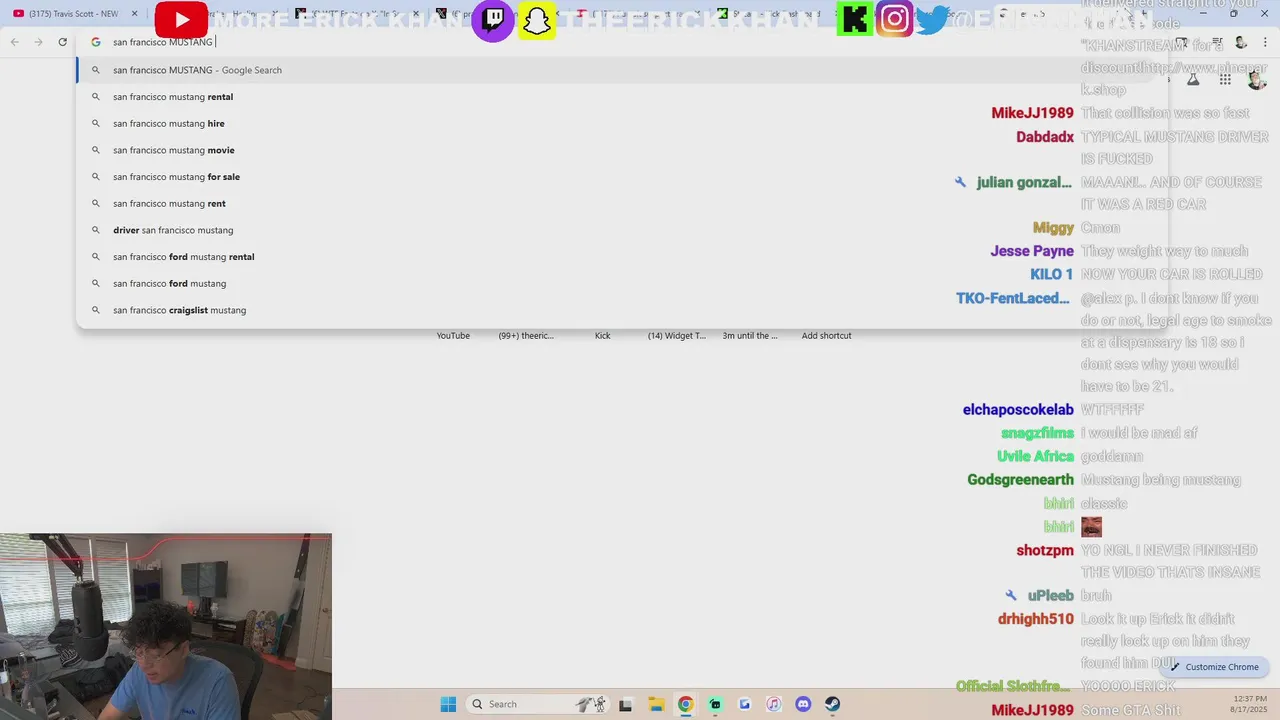The width and height of the screenshot is (1280, 720).
Task: Open the Chrome profile icon in toolbar
Action: point(1241,42)
